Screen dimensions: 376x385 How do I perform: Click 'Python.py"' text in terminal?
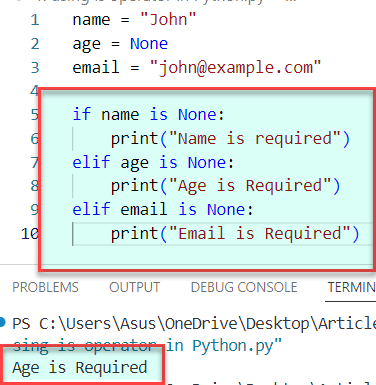(237, 346)
